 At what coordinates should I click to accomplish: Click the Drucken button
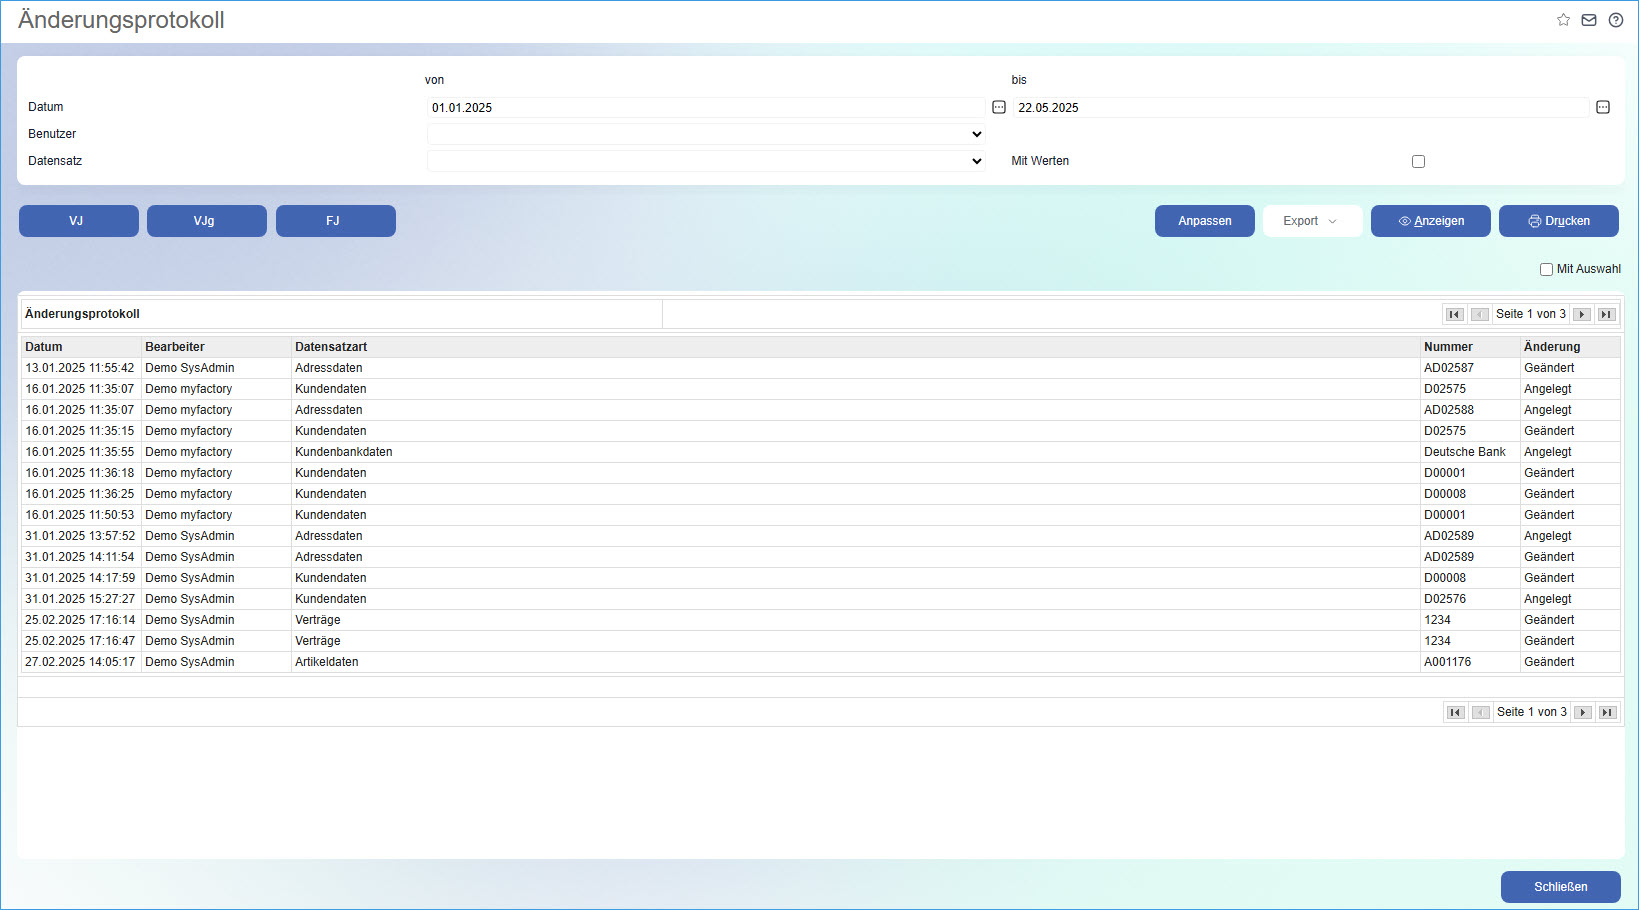[1558, 221]
